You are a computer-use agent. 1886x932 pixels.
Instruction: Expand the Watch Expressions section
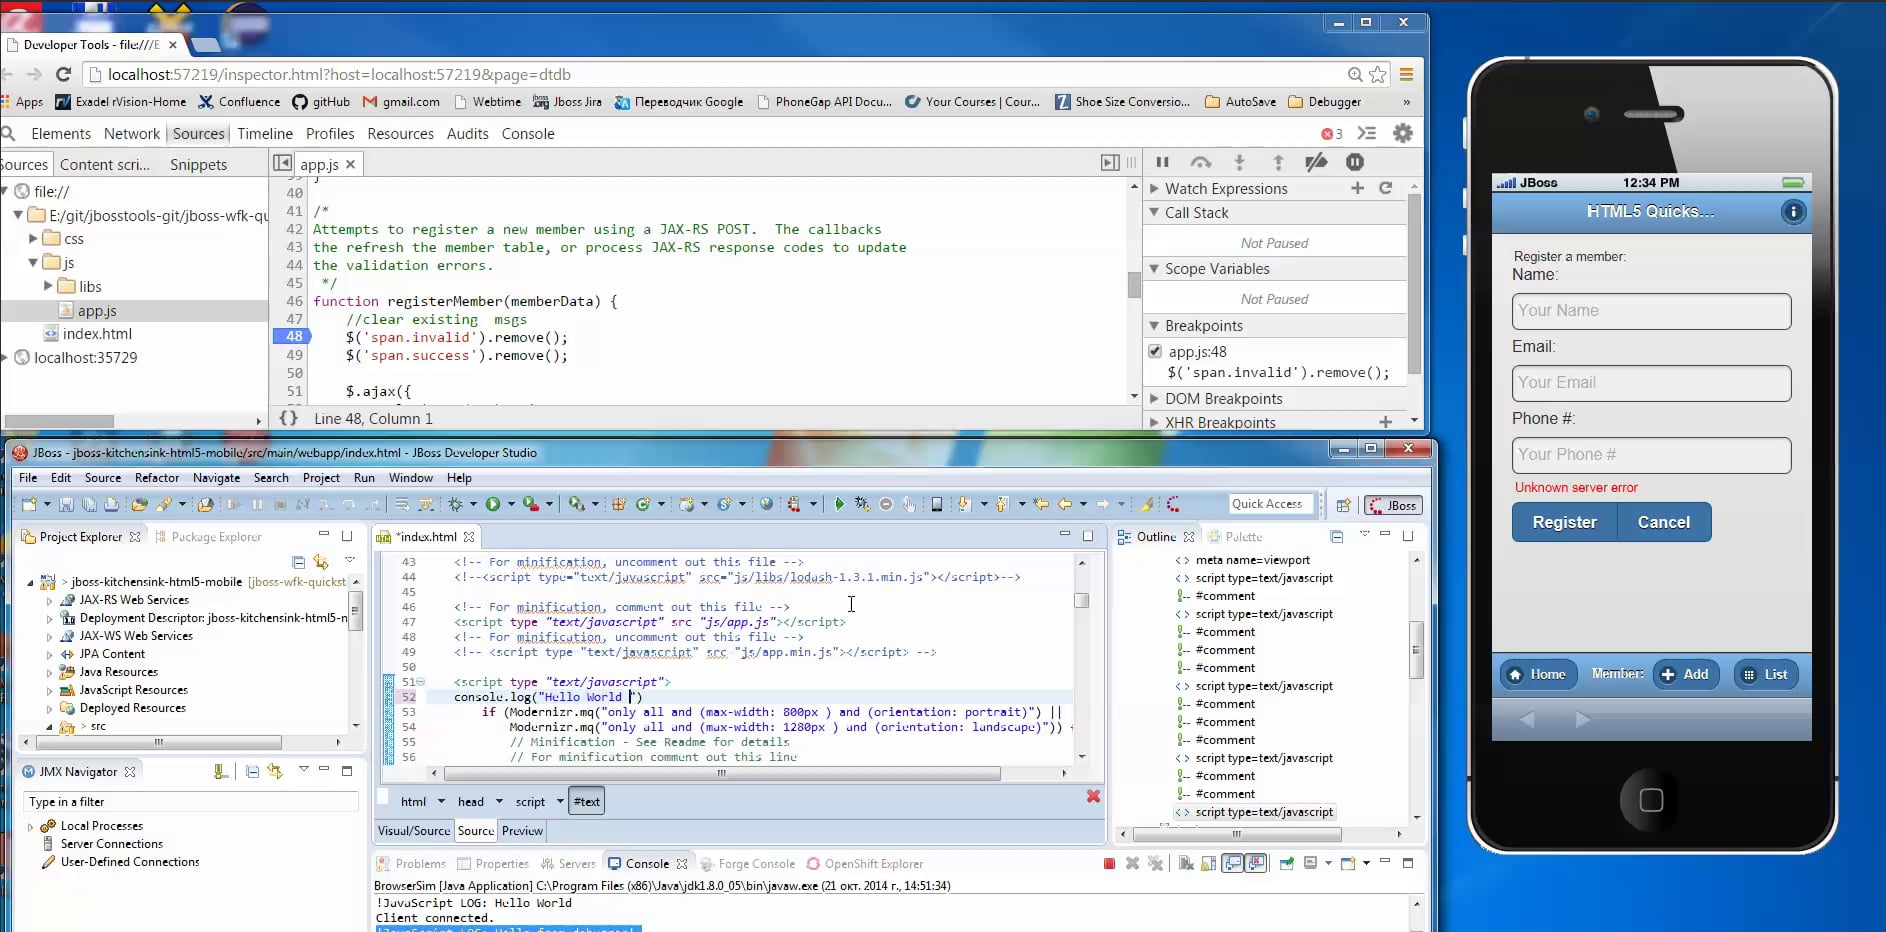pos(1154,188)
